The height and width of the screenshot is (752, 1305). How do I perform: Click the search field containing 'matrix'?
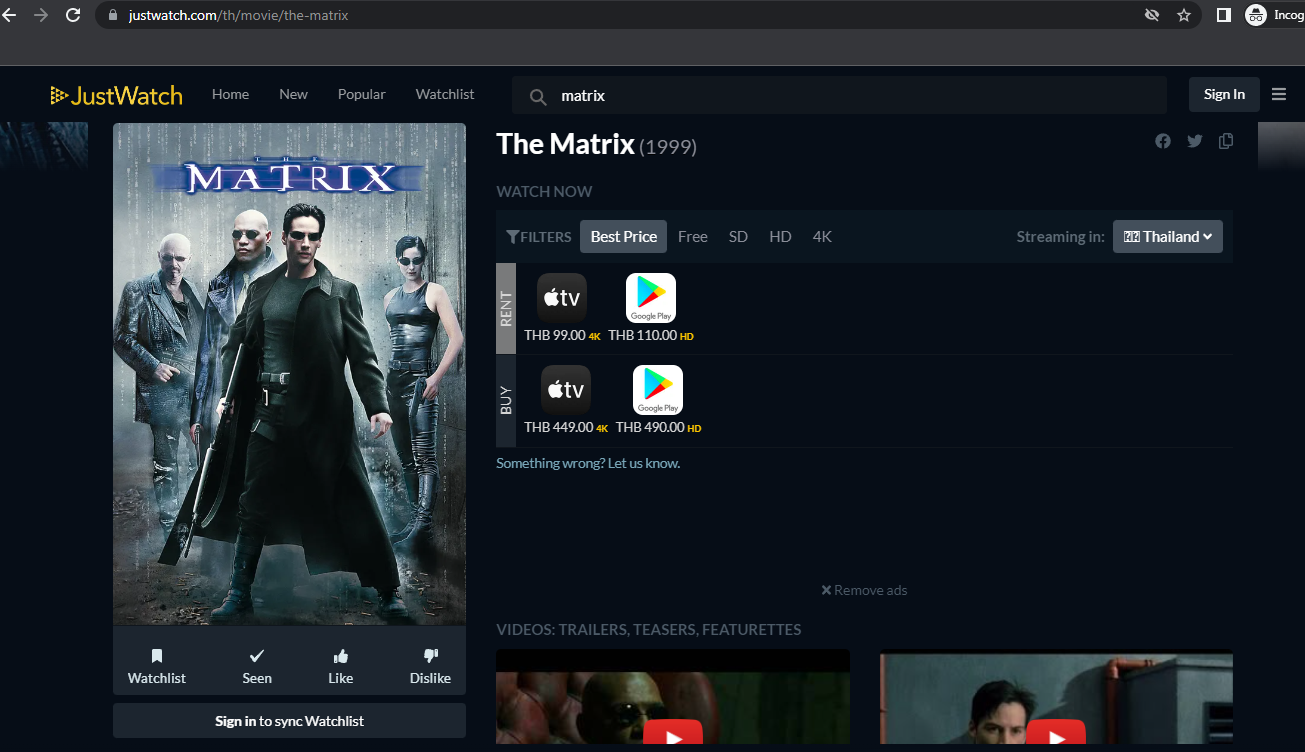(840, 96)
